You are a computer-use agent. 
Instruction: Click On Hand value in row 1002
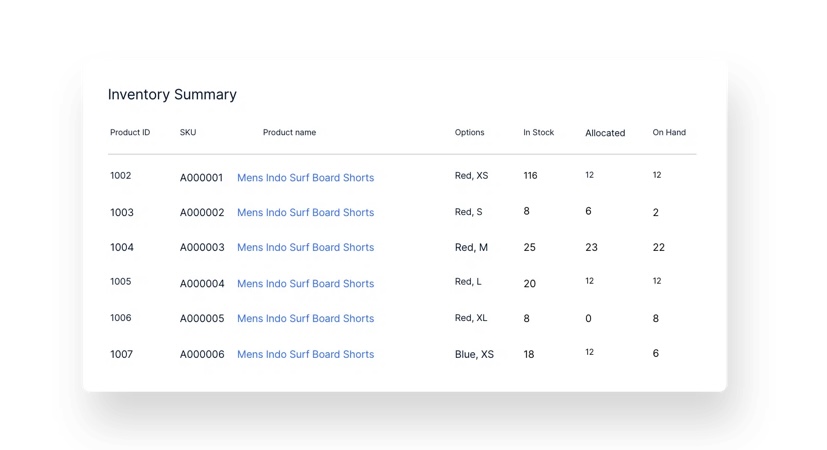click(657, 175)
